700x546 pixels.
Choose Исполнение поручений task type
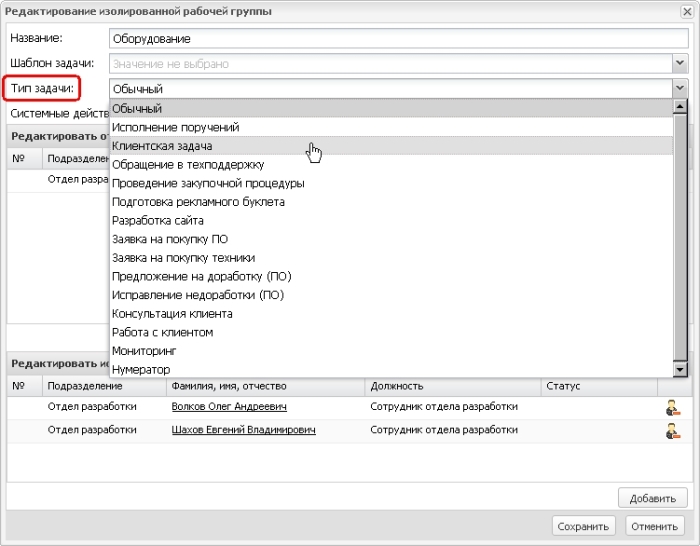(175, 127)
